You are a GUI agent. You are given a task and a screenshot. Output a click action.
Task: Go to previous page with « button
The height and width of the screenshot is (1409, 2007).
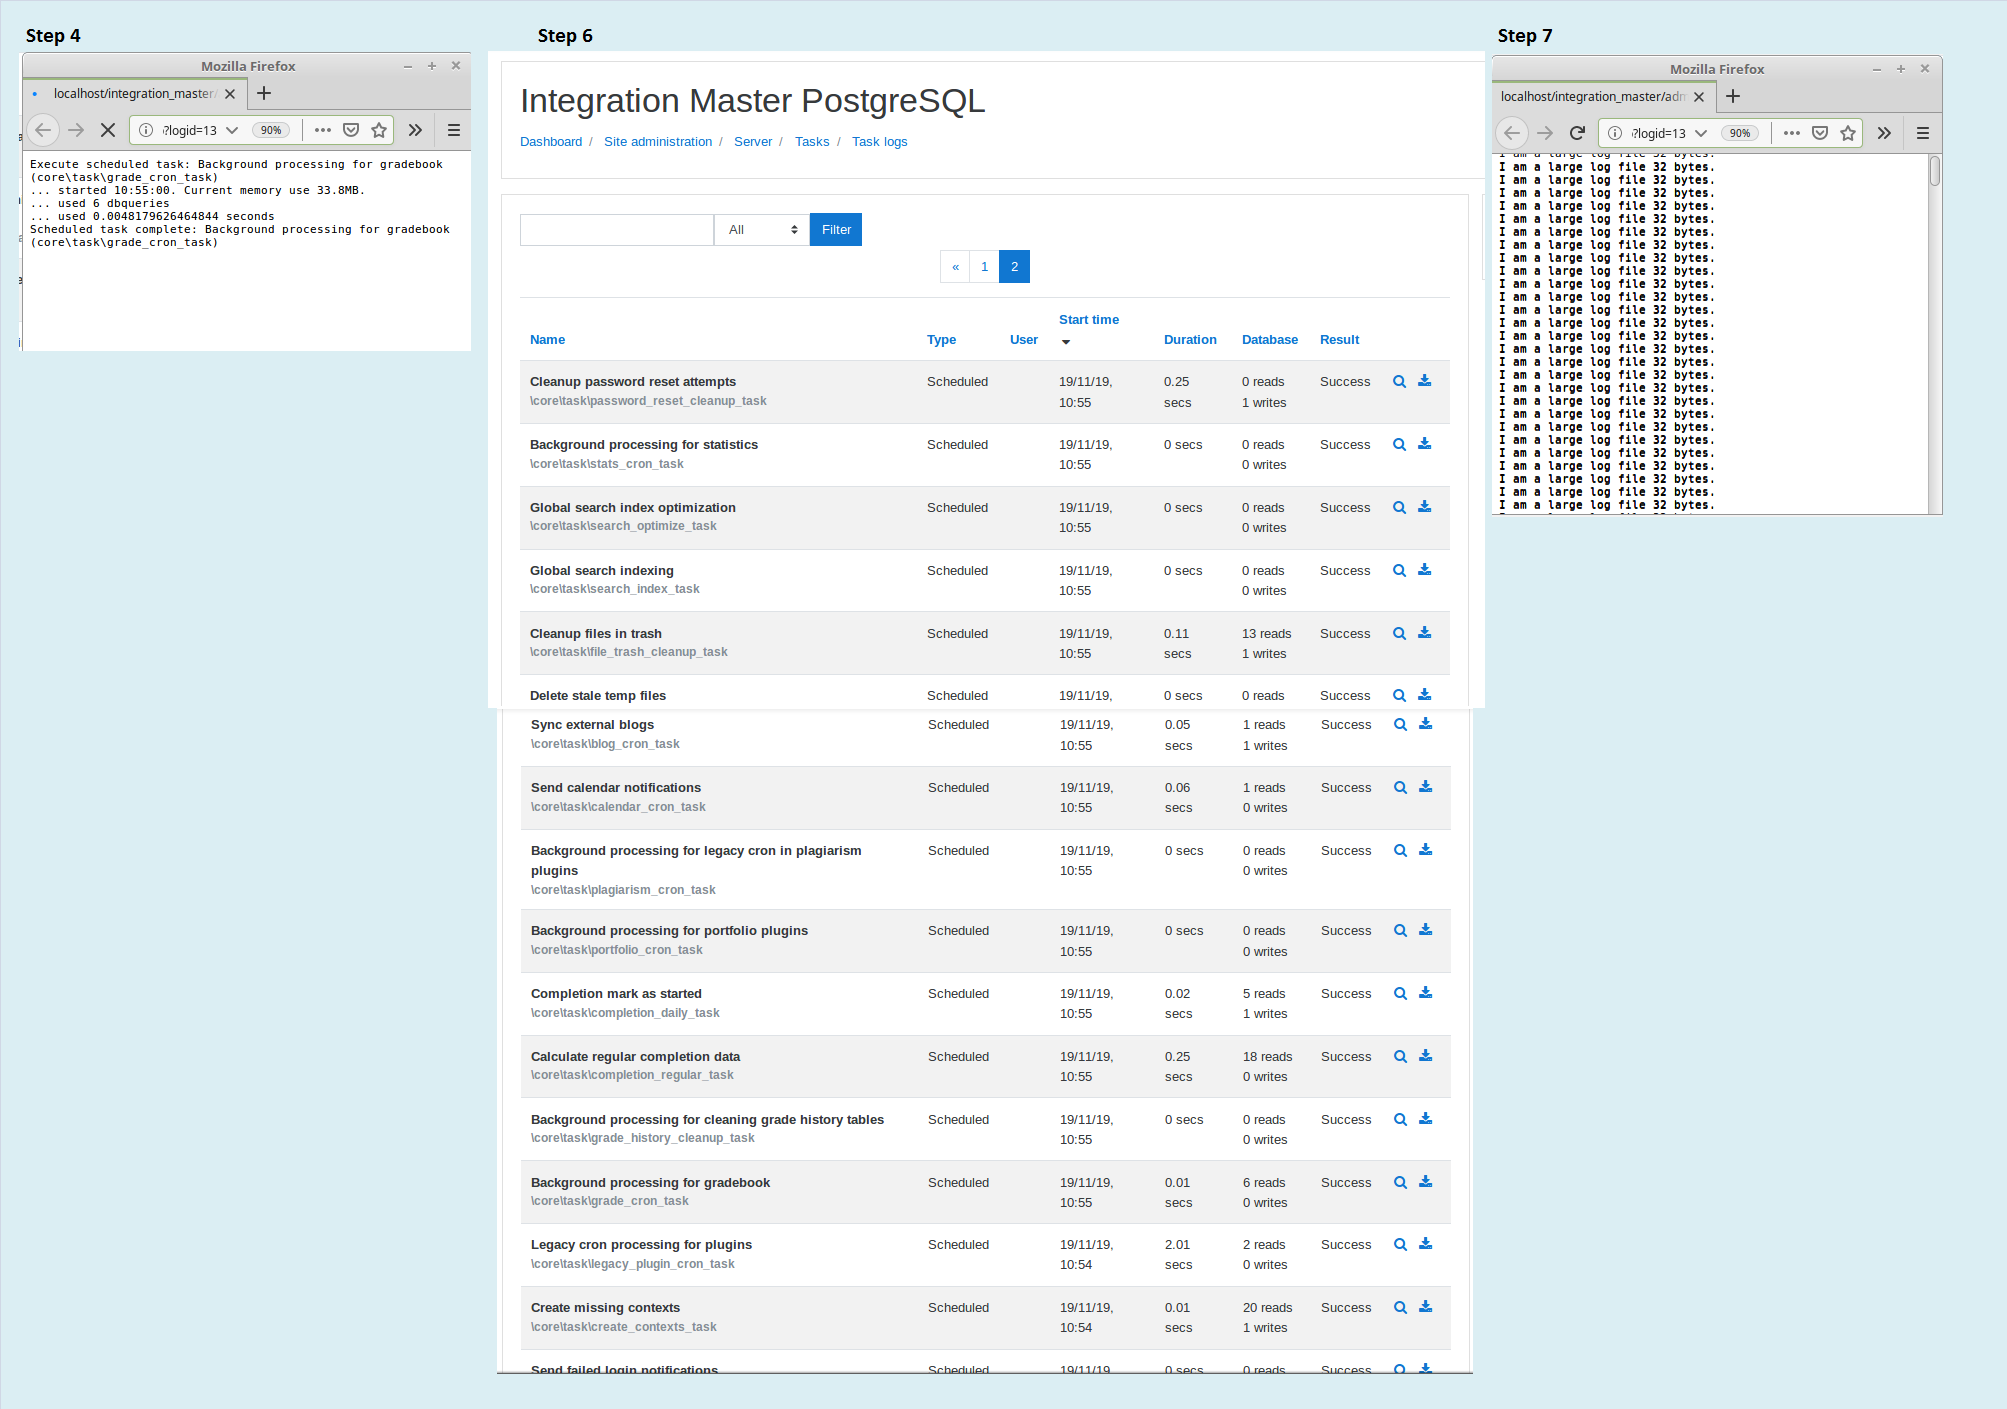point(955,267)
